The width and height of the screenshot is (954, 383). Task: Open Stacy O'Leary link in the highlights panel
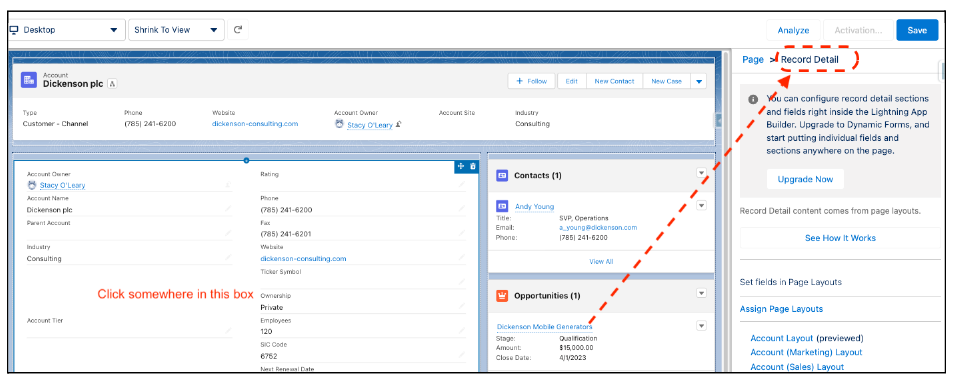click(369, 125)
